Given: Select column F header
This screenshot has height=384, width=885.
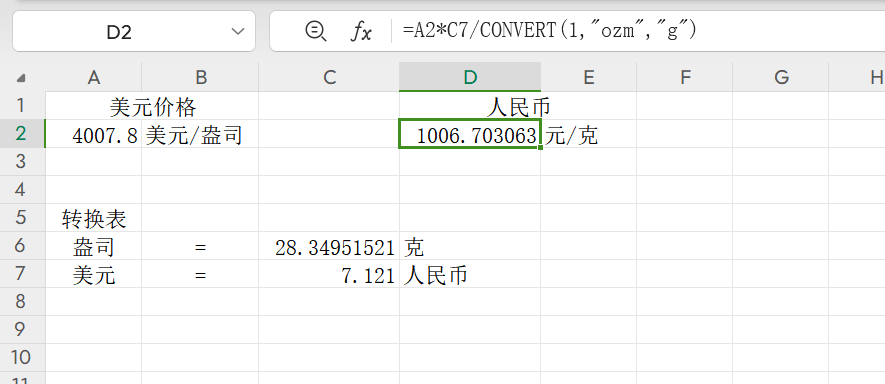Looking at the screenshot, I should coord(685,77).
